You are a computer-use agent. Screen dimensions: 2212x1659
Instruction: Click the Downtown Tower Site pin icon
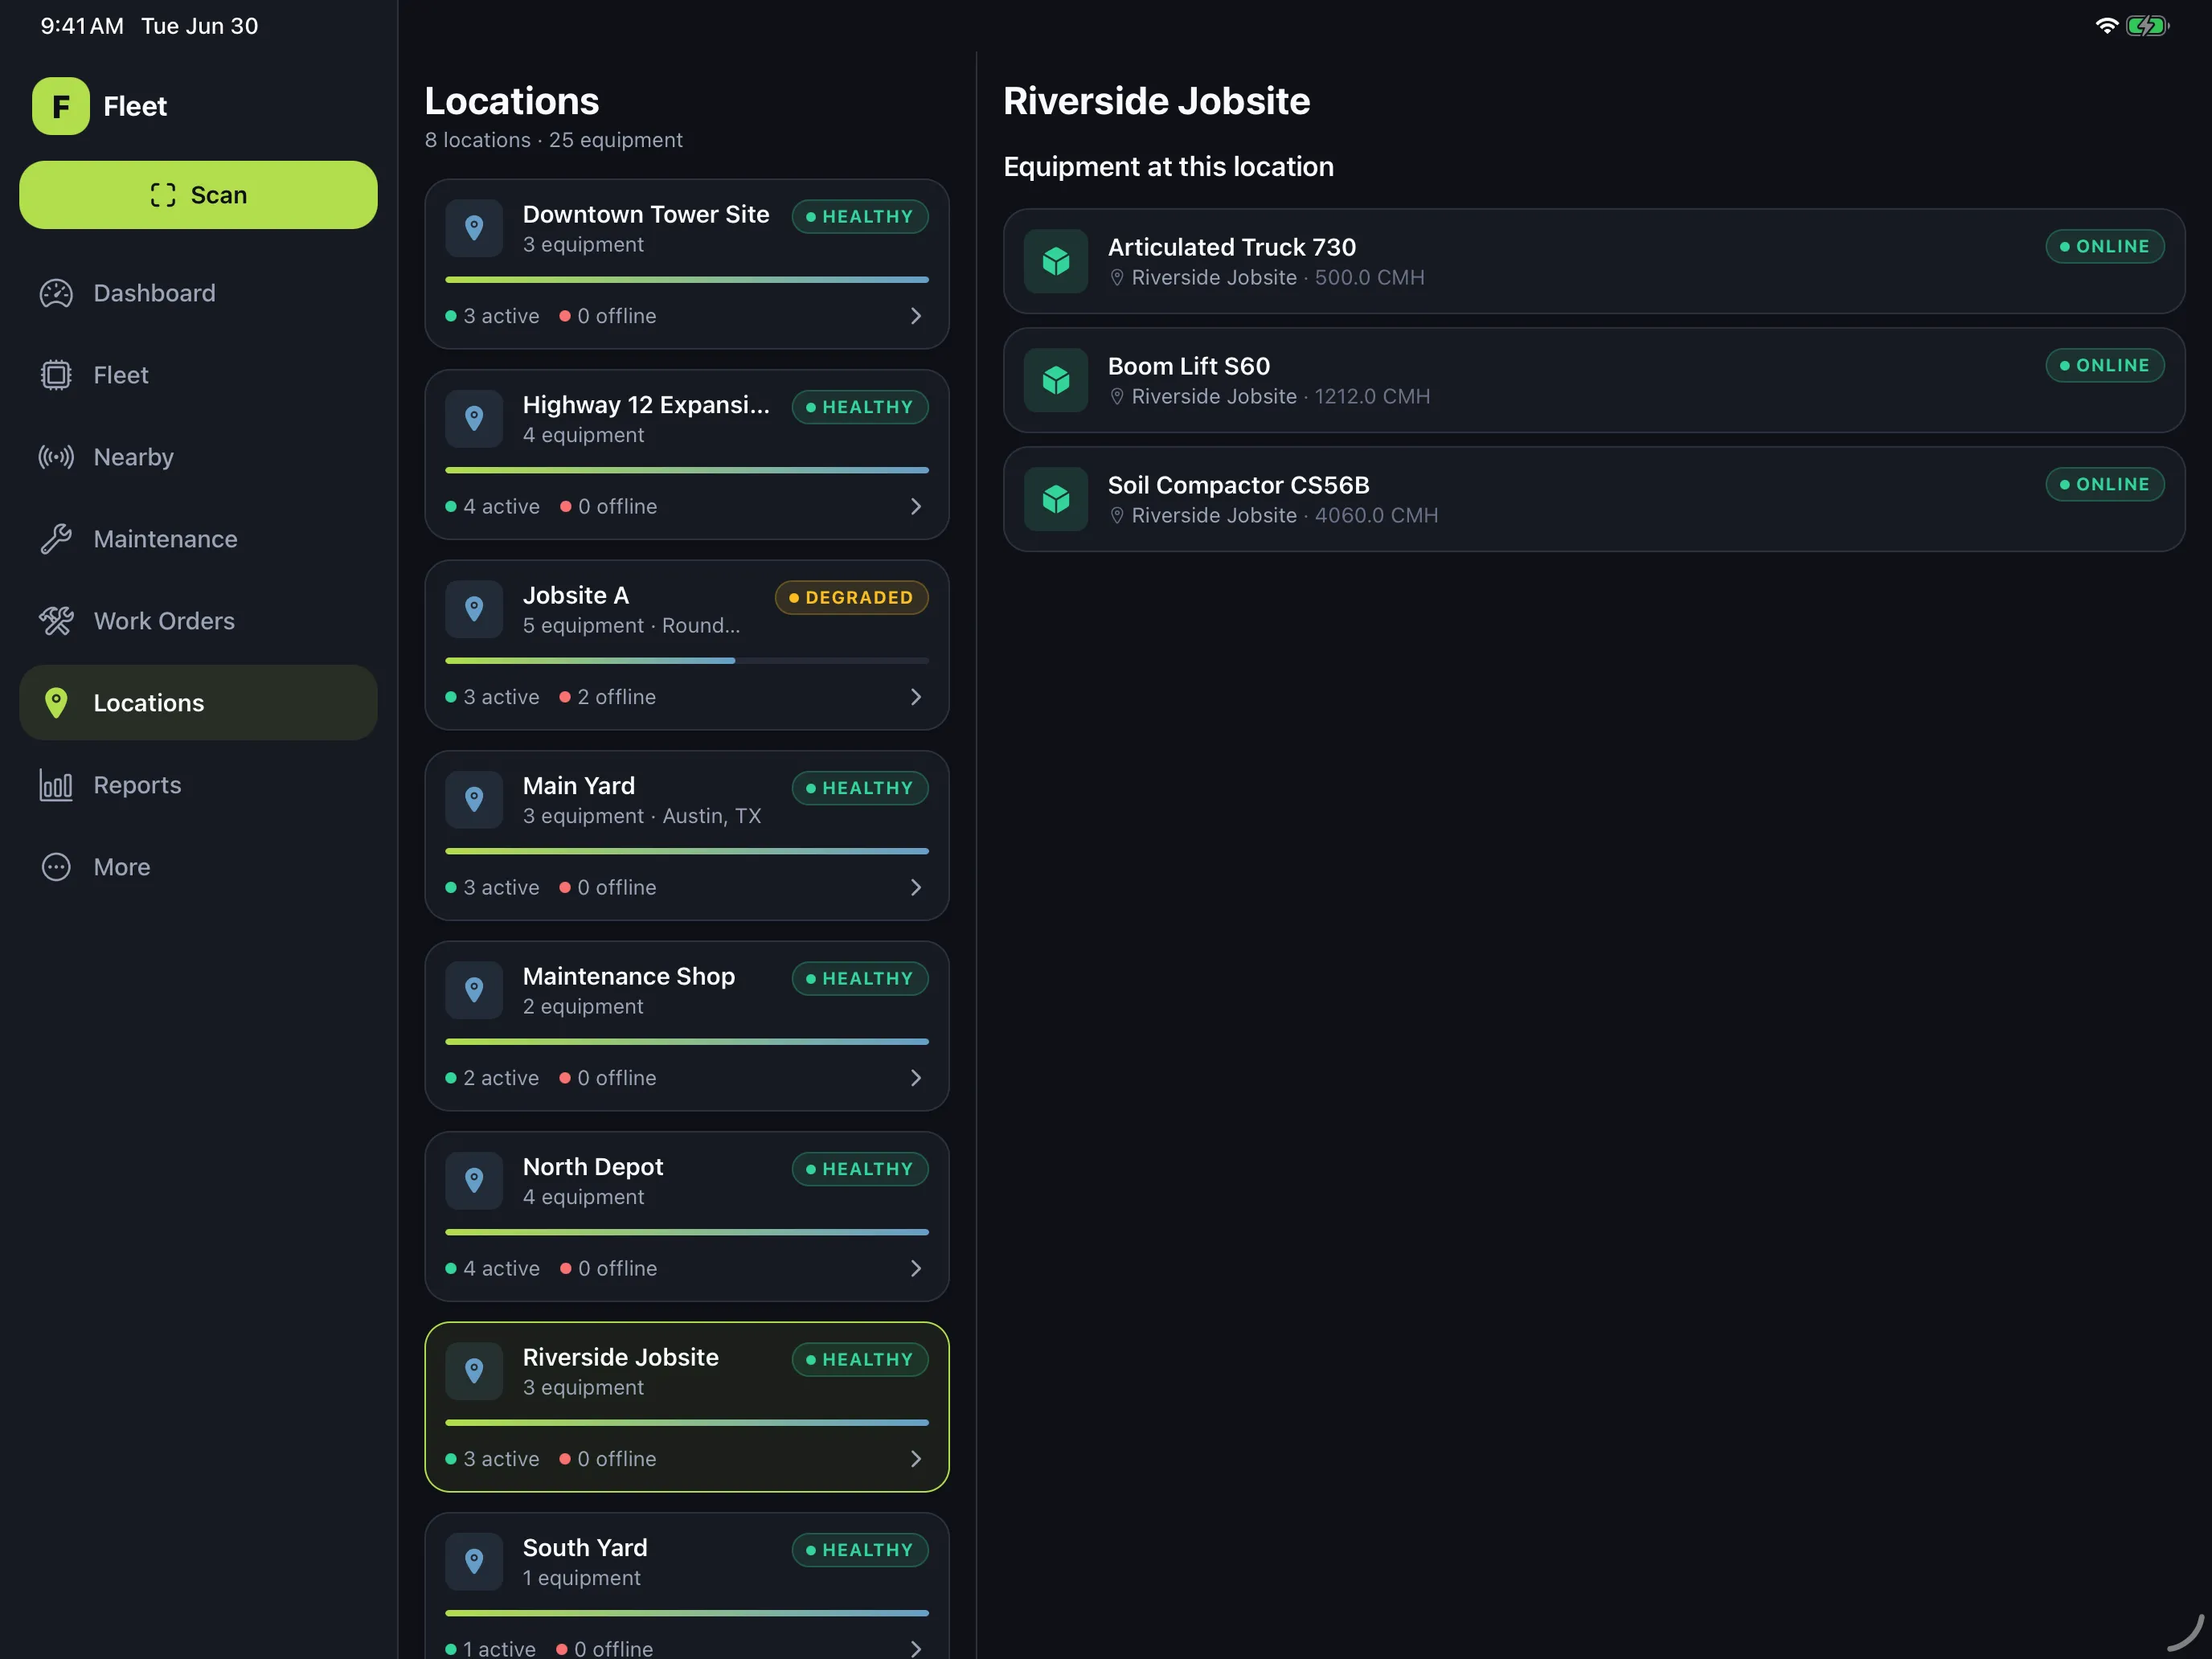pos(474,228)
